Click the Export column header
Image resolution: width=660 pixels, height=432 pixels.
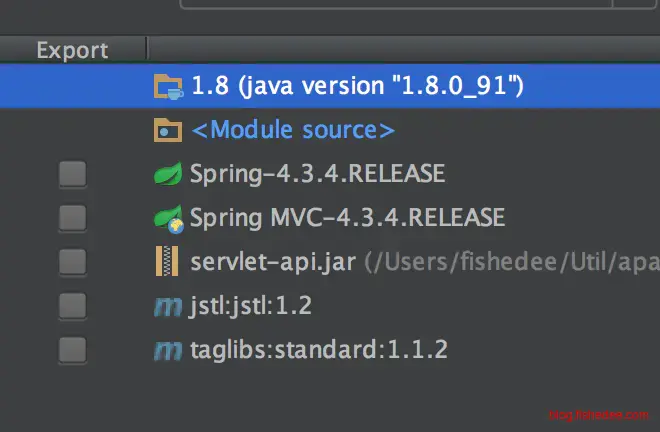[72, 50]
